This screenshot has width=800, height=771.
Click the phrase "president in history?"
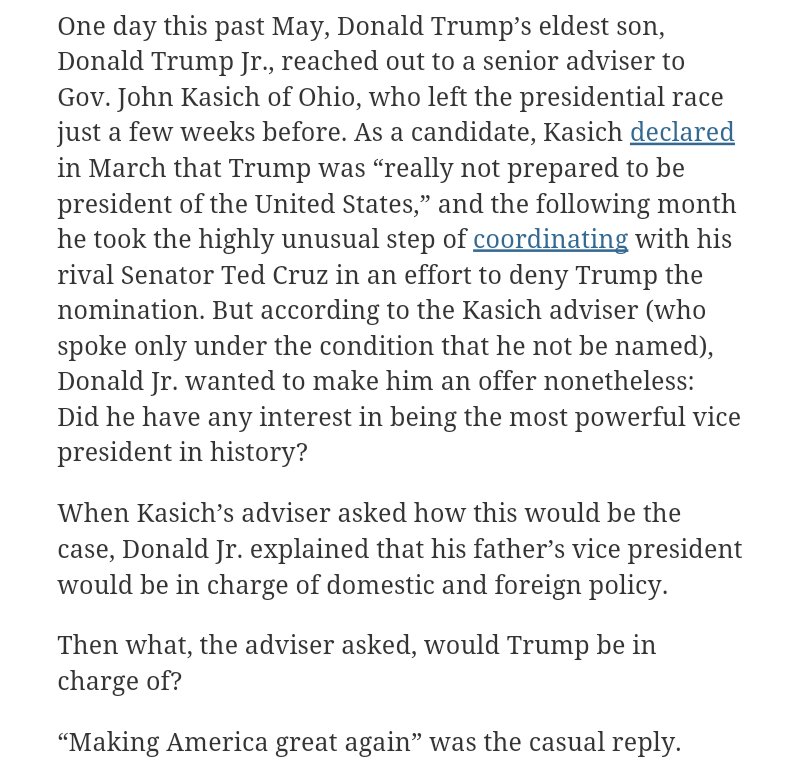coord(182,452)
